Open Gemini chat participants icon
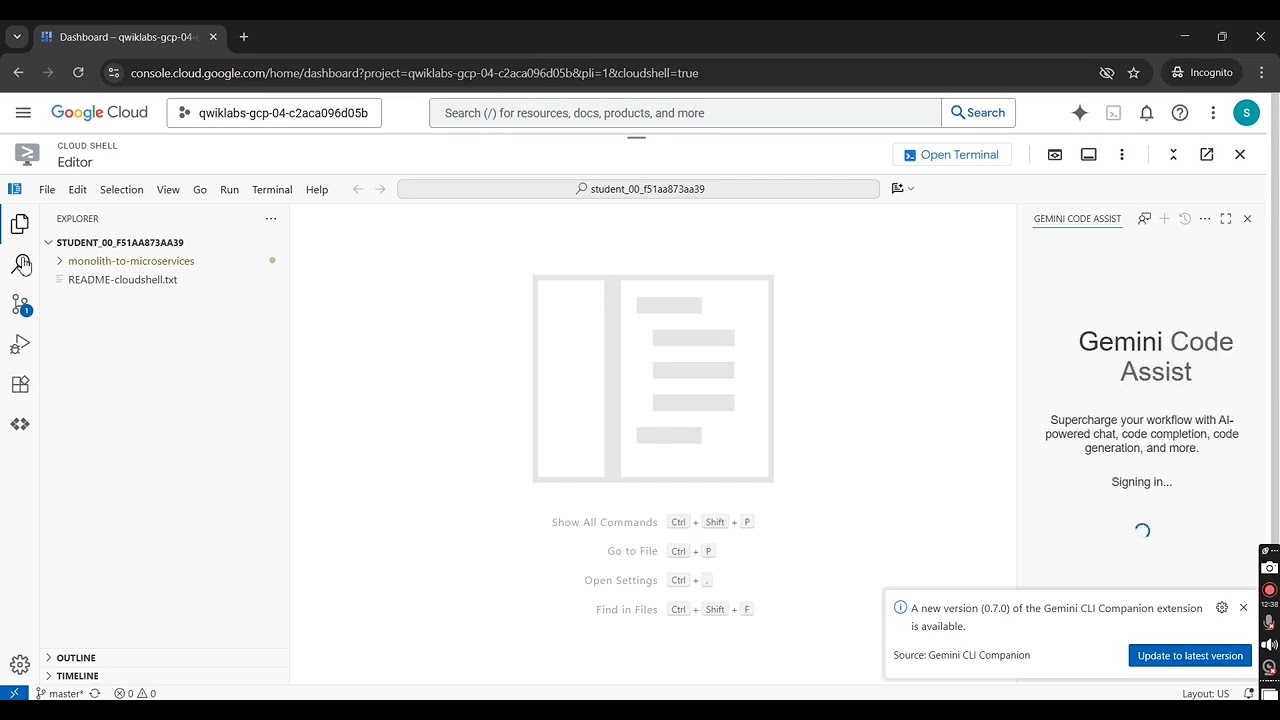The width and height of the screenshot is (1280, 720). pyautogui.click(x=1144, y=219)
